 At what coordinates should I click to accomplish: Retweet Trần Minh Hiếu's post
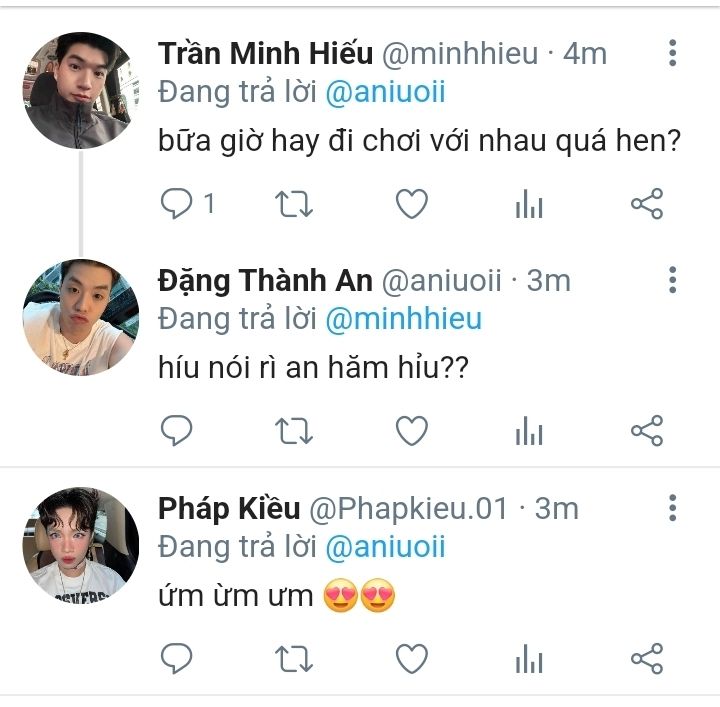294,204
